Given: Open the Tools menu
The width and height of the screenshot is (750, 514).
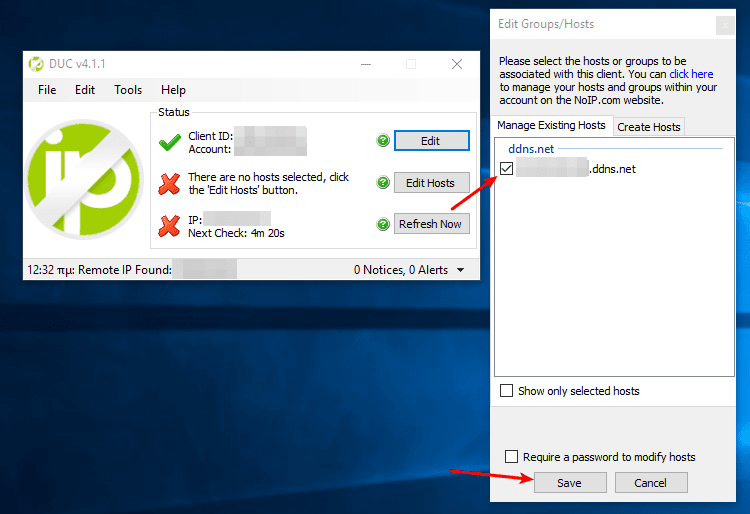Looking at the screenshot, I should pyautogui.click(x=128, y=90).
